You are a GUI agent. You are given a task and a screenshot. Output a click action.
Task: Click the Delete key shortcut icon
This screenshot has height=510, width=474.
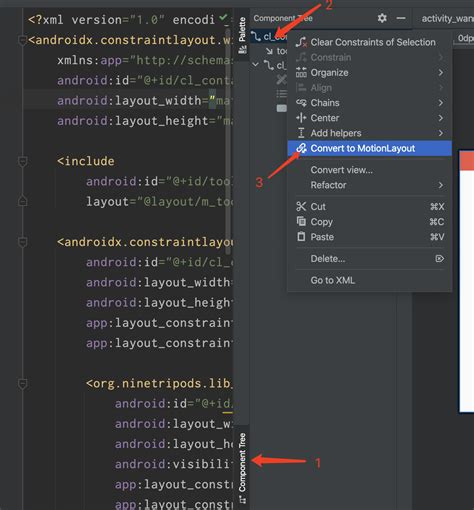click(440, 259)
